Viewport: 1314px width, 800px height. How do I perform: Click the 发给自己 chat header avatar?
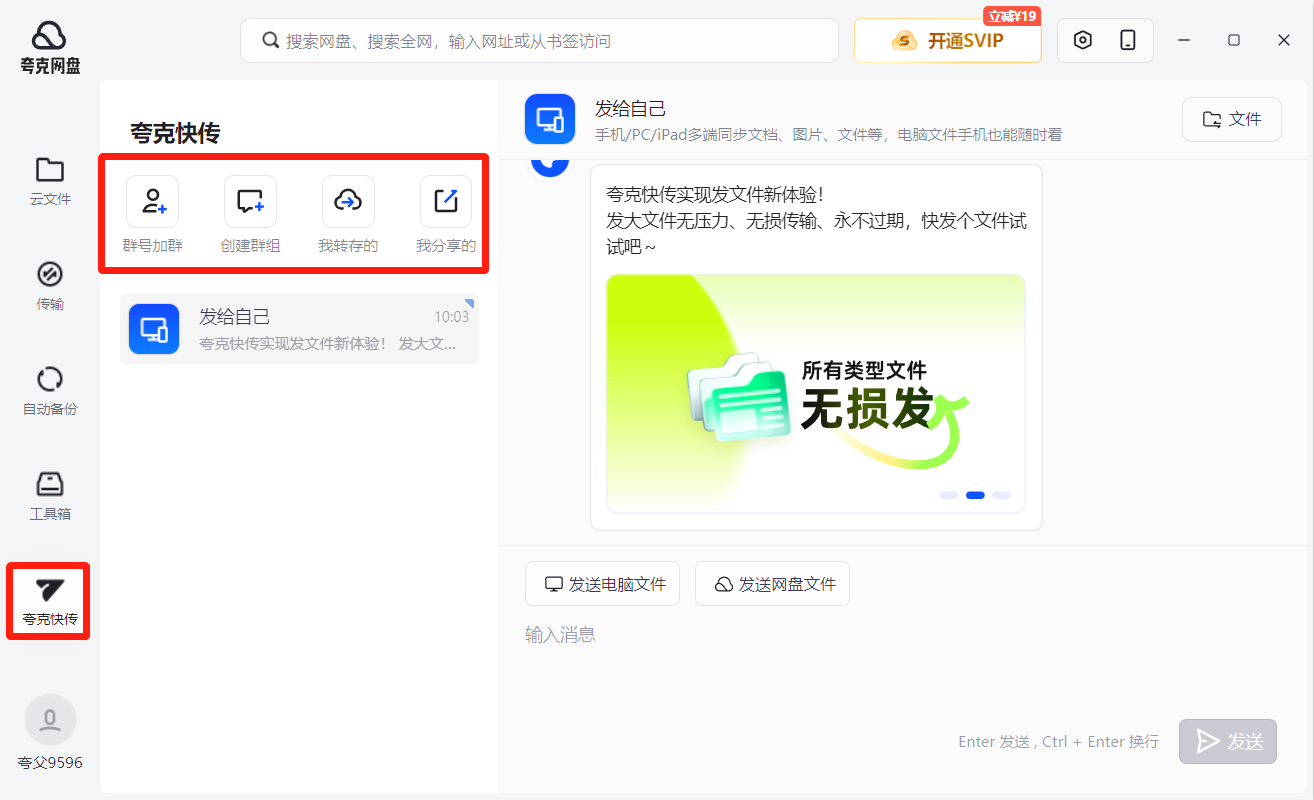[x=550, y=119]
